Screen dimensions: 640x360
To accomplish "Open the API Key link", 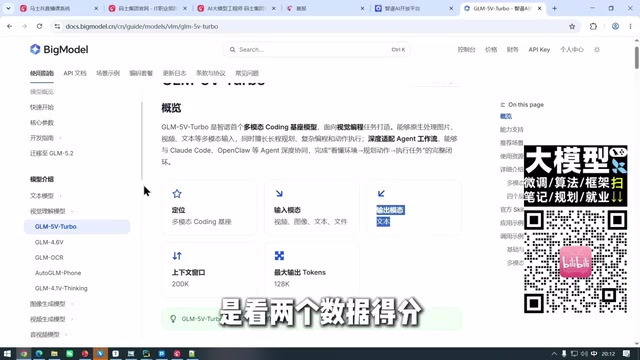I will pyautogui.click(x=539, y=49).
